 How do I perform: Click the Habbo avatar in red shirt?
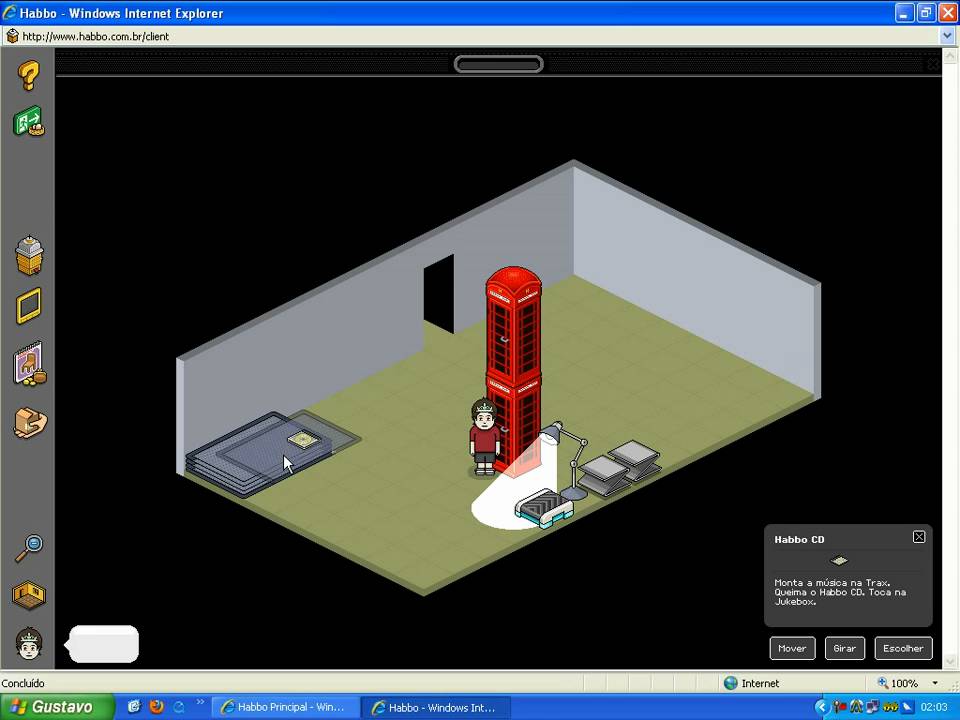point(484,437)
